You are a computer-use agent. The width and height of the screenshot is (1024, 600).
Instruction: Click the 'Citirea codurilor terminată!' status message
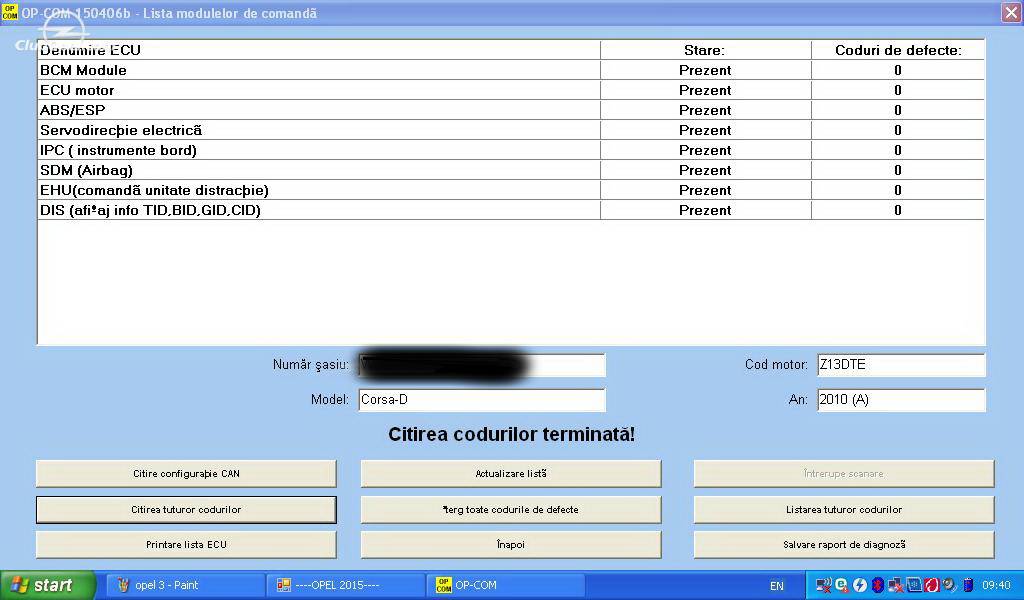tap(511, 435)
